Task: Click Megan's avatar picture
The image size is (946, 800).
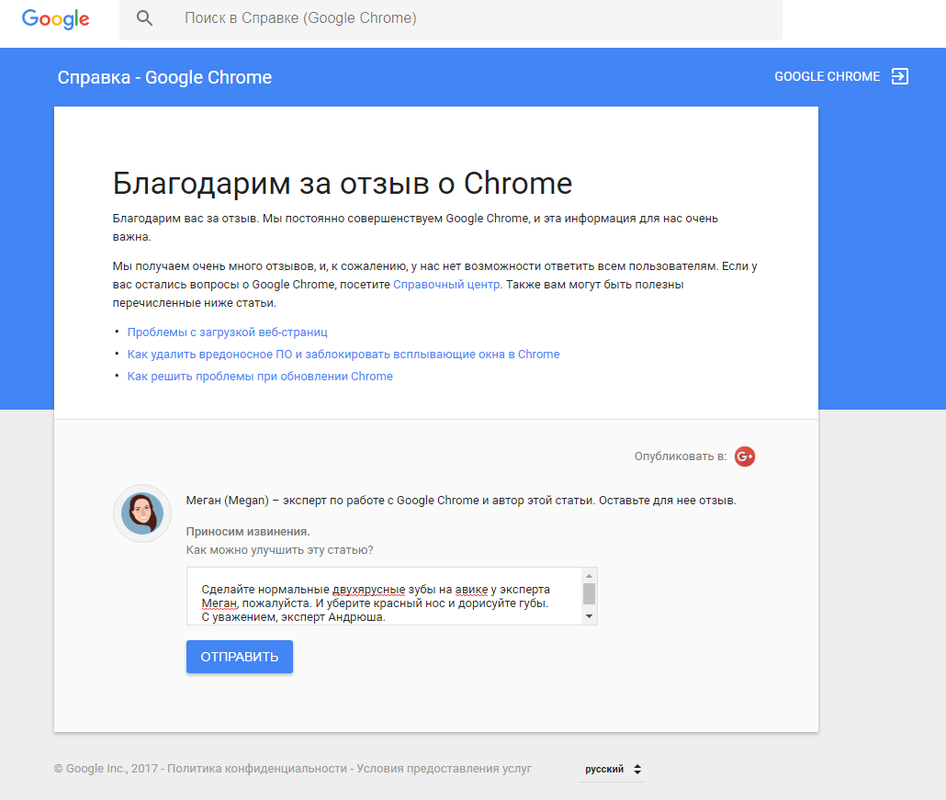Action: [x=142, y=513]
